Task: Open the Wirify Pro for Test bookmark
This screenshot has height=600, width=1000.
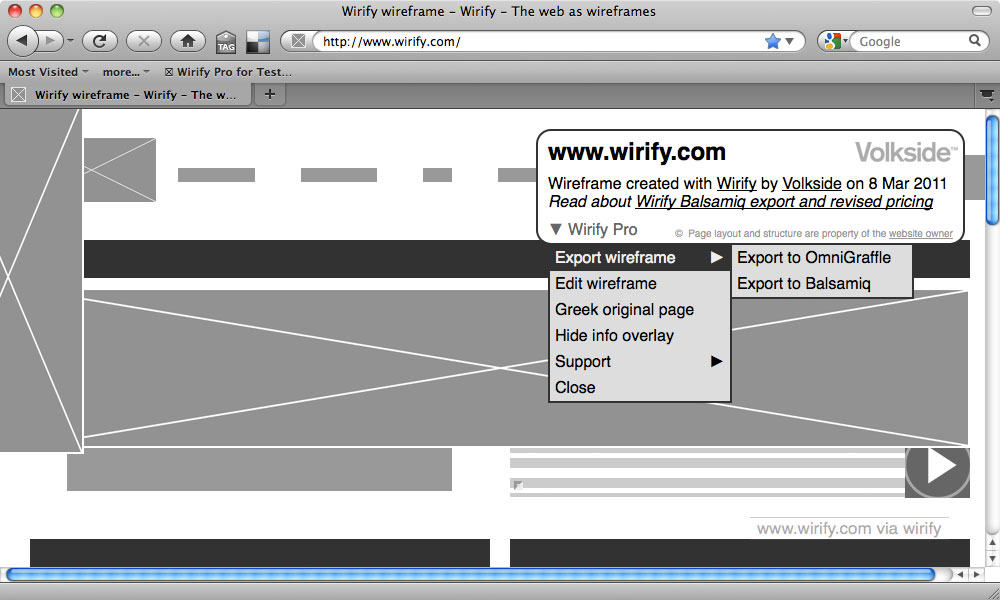Action: point(228,72)
